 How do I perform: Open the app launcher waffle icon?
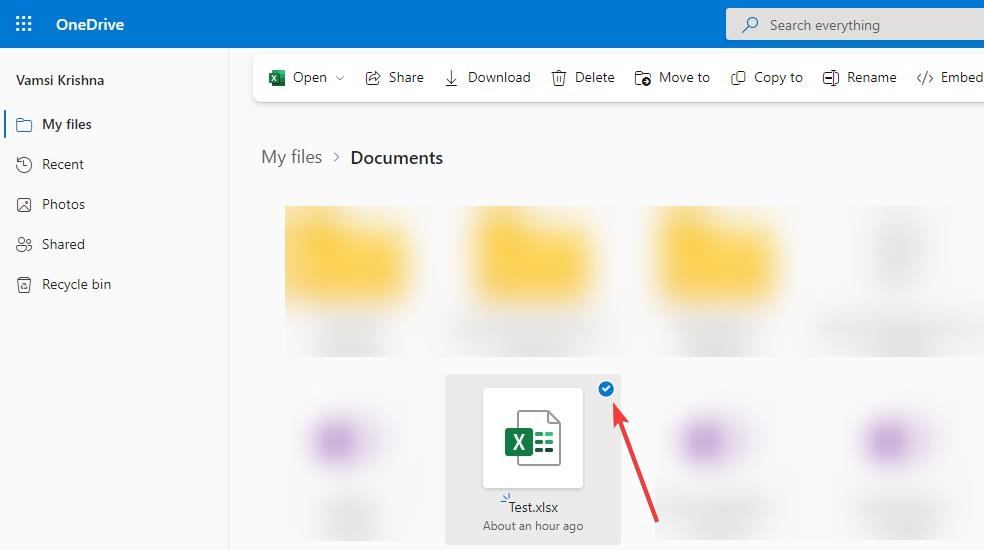(x=24, y=24)
